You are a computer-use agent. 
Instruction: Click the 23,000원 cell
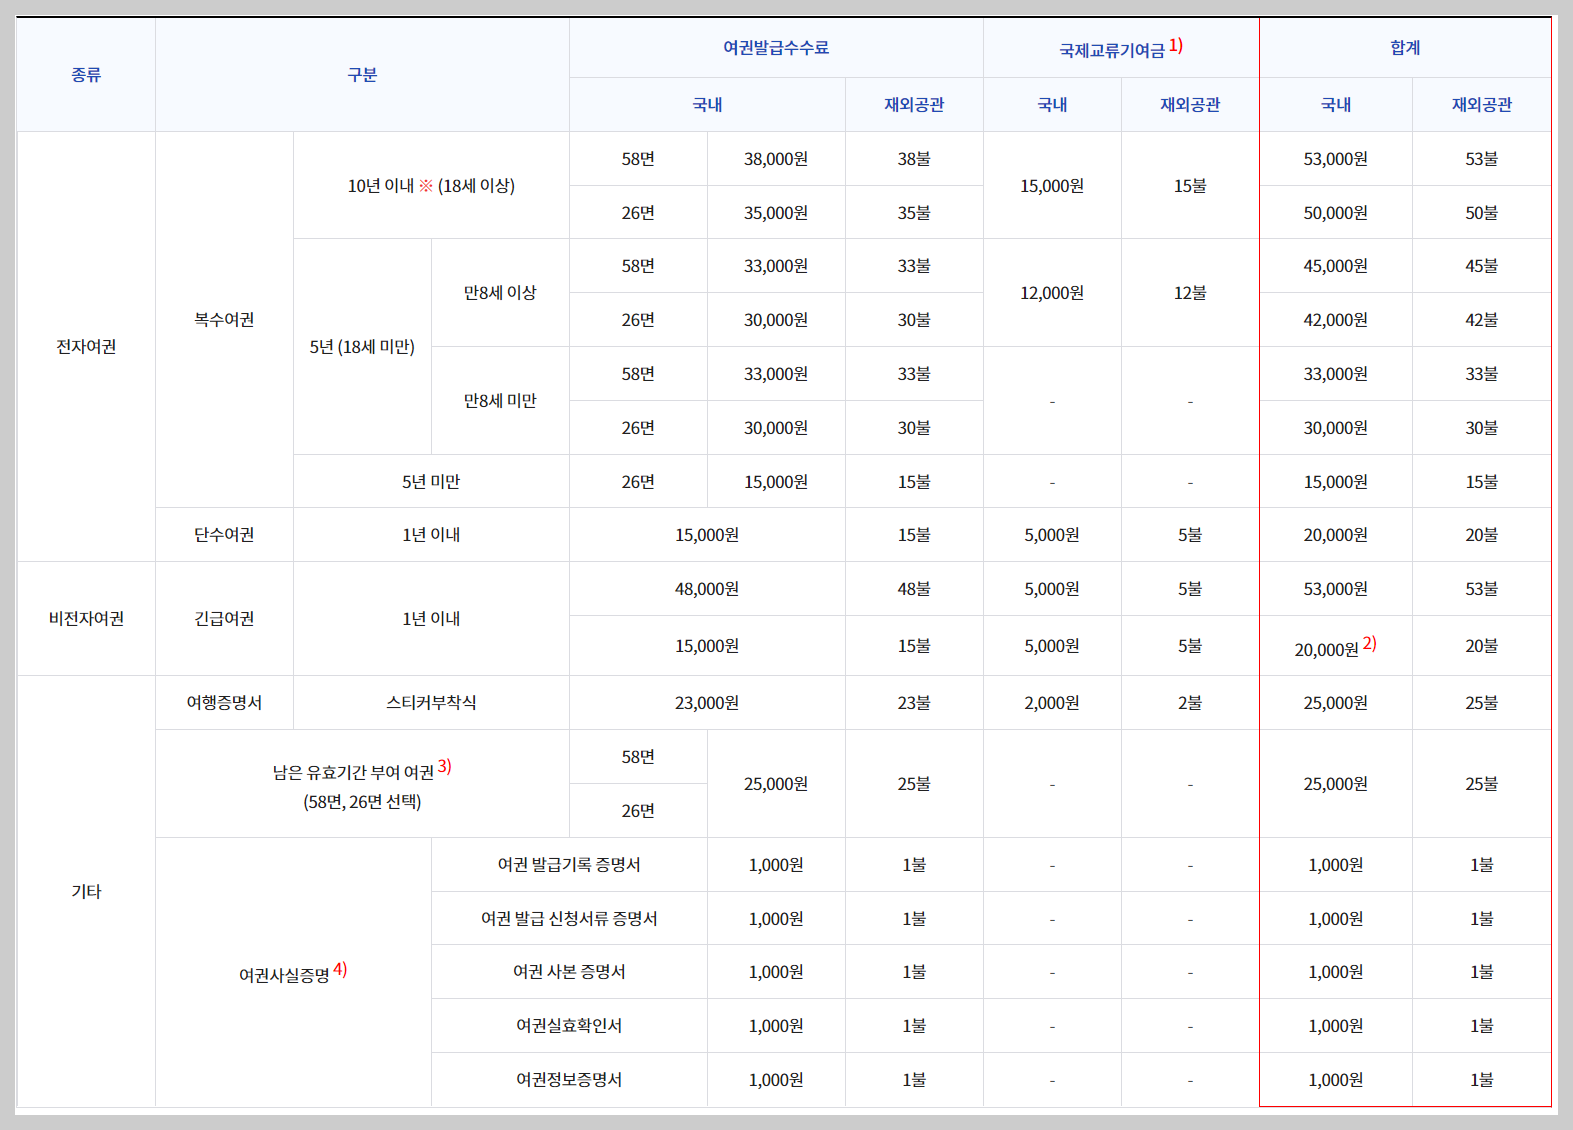707,703
